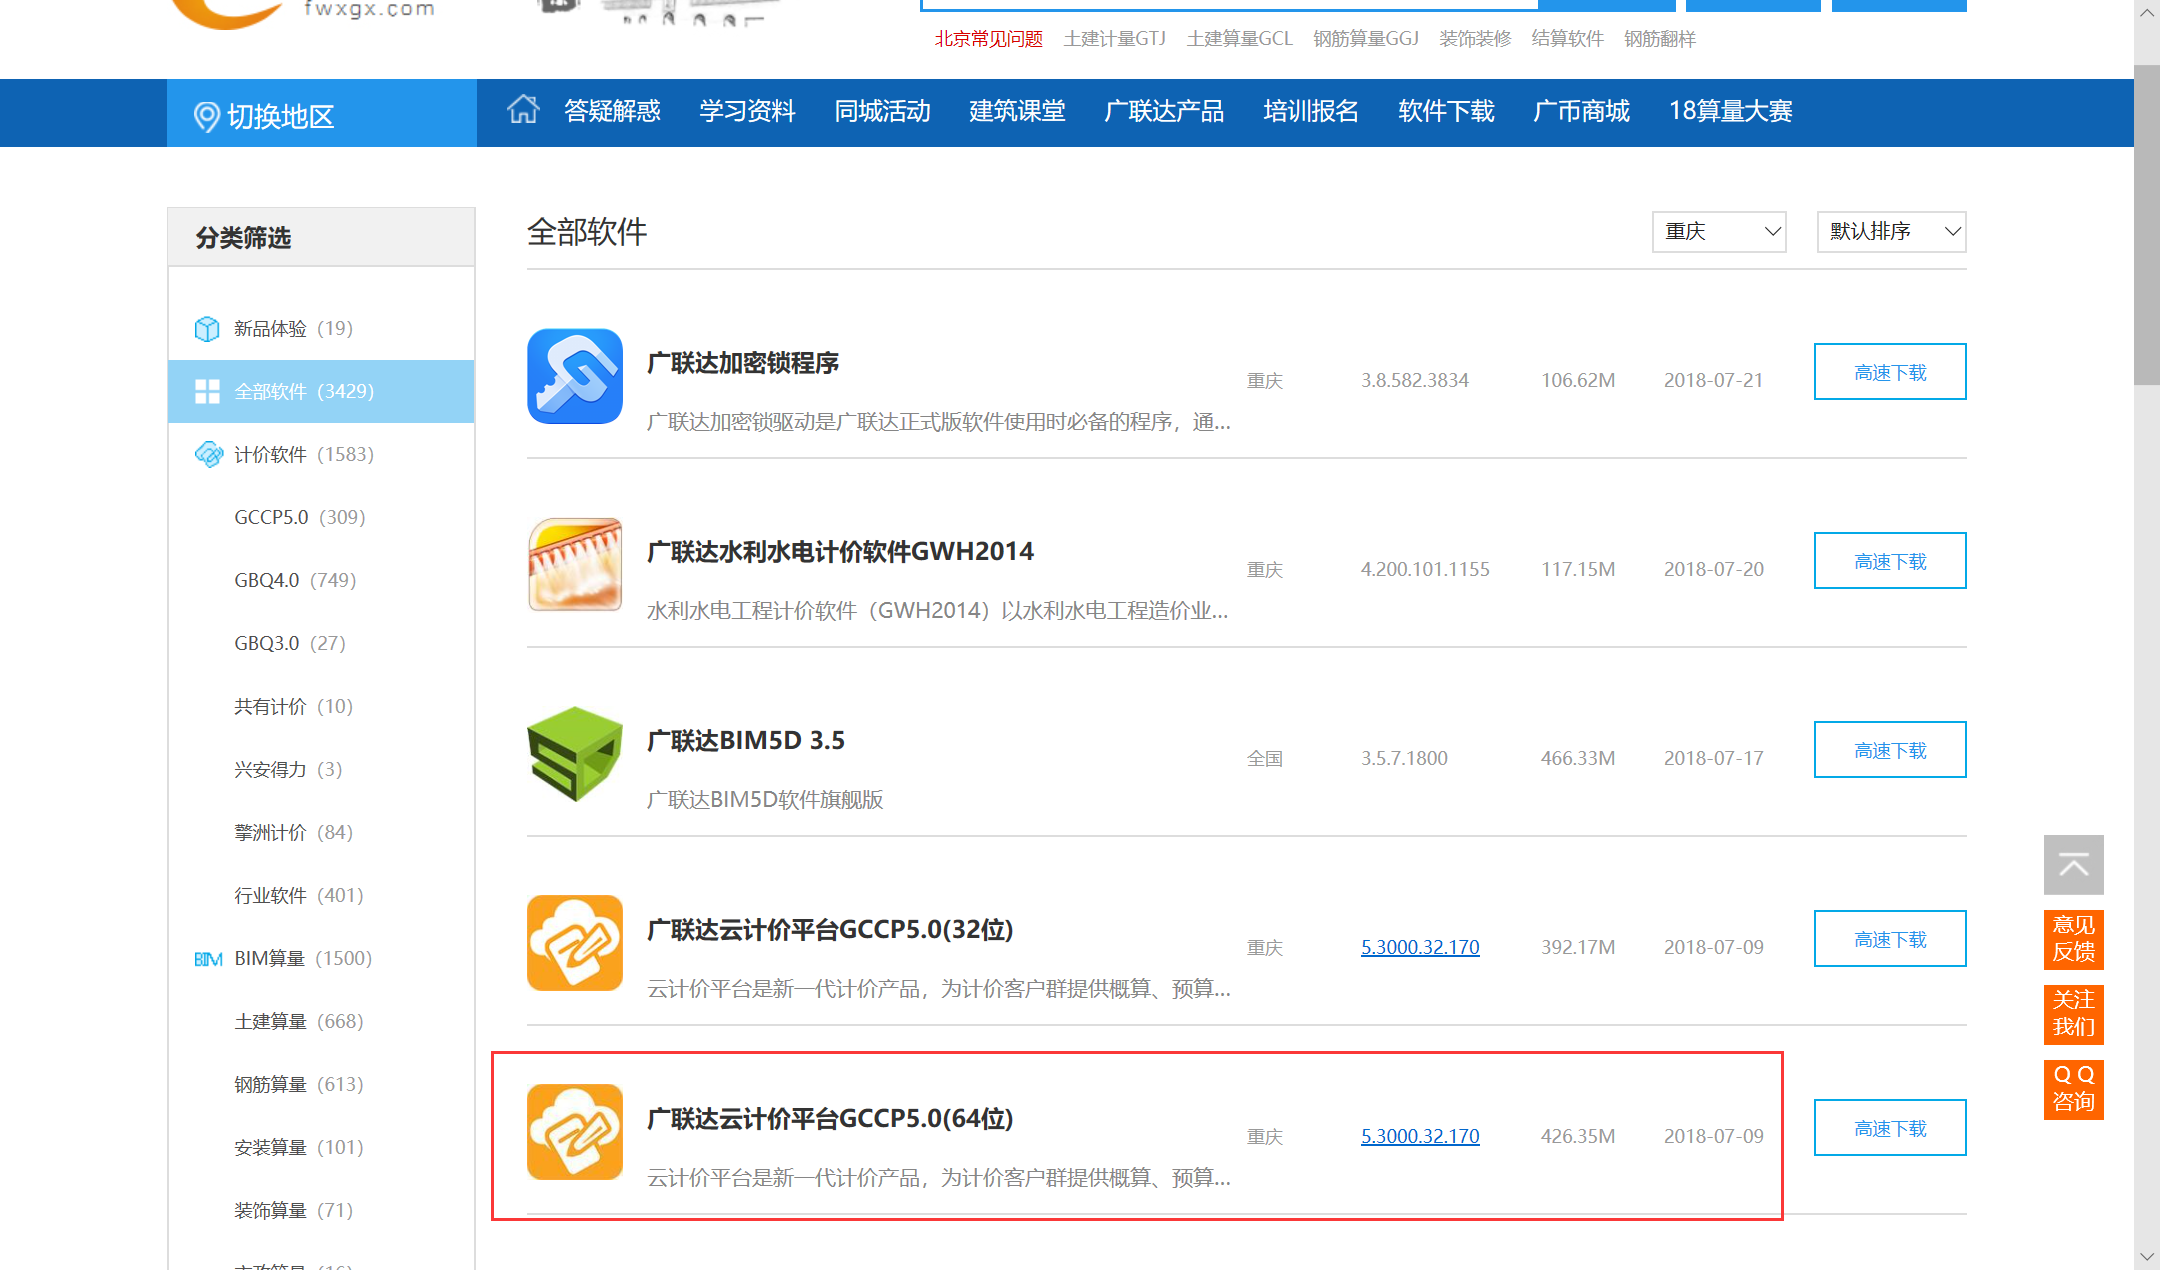Click the BIM icon next to BIM算量

(x=208, y=959)
